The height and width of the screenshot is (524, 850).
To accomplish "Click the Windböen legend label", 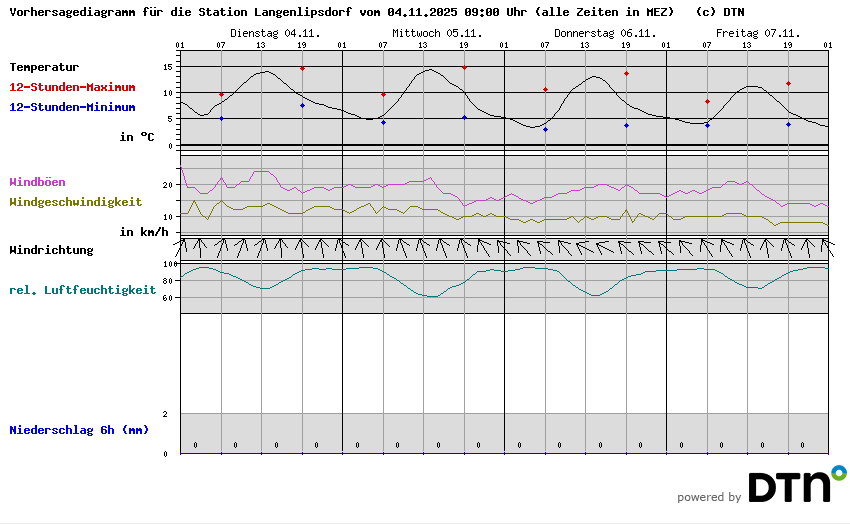I will [x=37, y=182].
